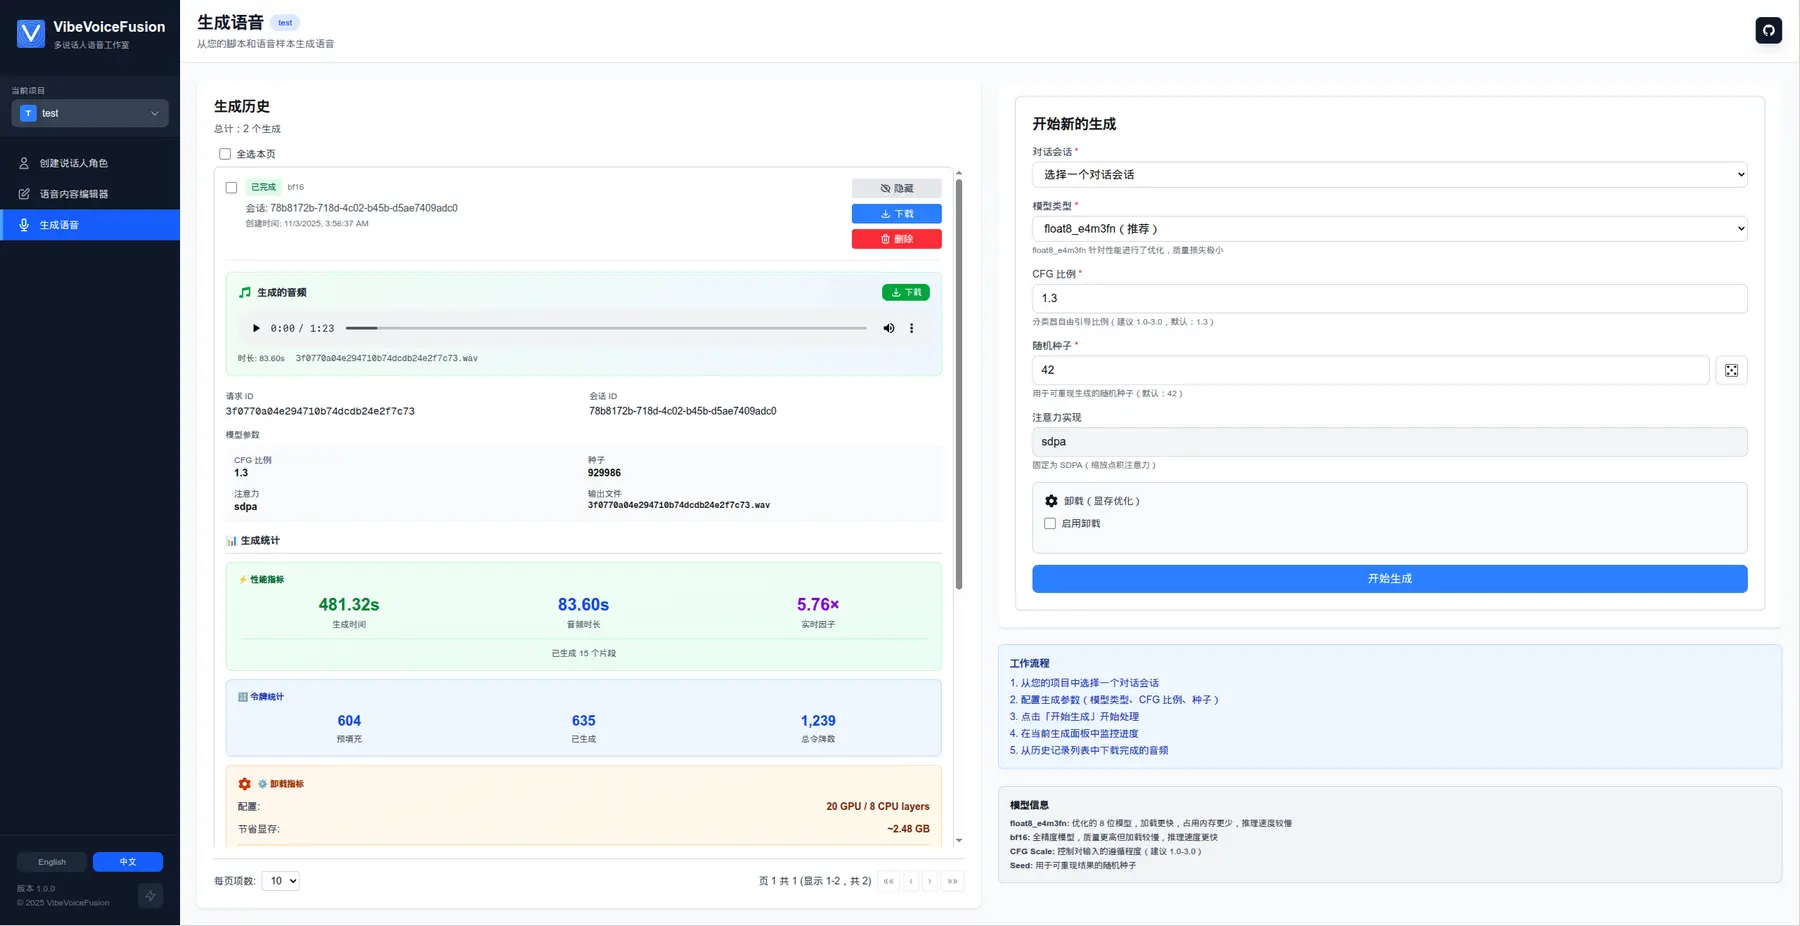Click the blue Start Generation button
This screenshot has height=926, width=1800.
pos(1389,579)
